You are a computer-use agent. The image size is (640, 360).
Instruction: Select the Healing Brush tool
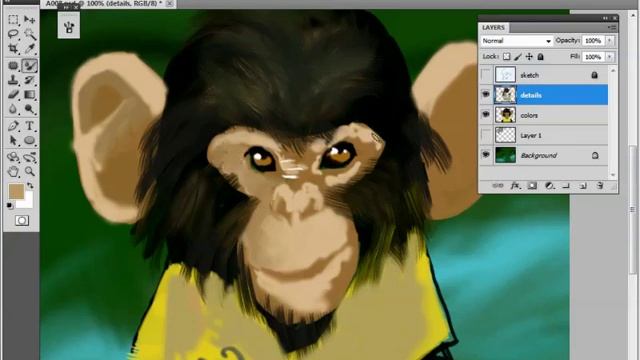(13, 65)
